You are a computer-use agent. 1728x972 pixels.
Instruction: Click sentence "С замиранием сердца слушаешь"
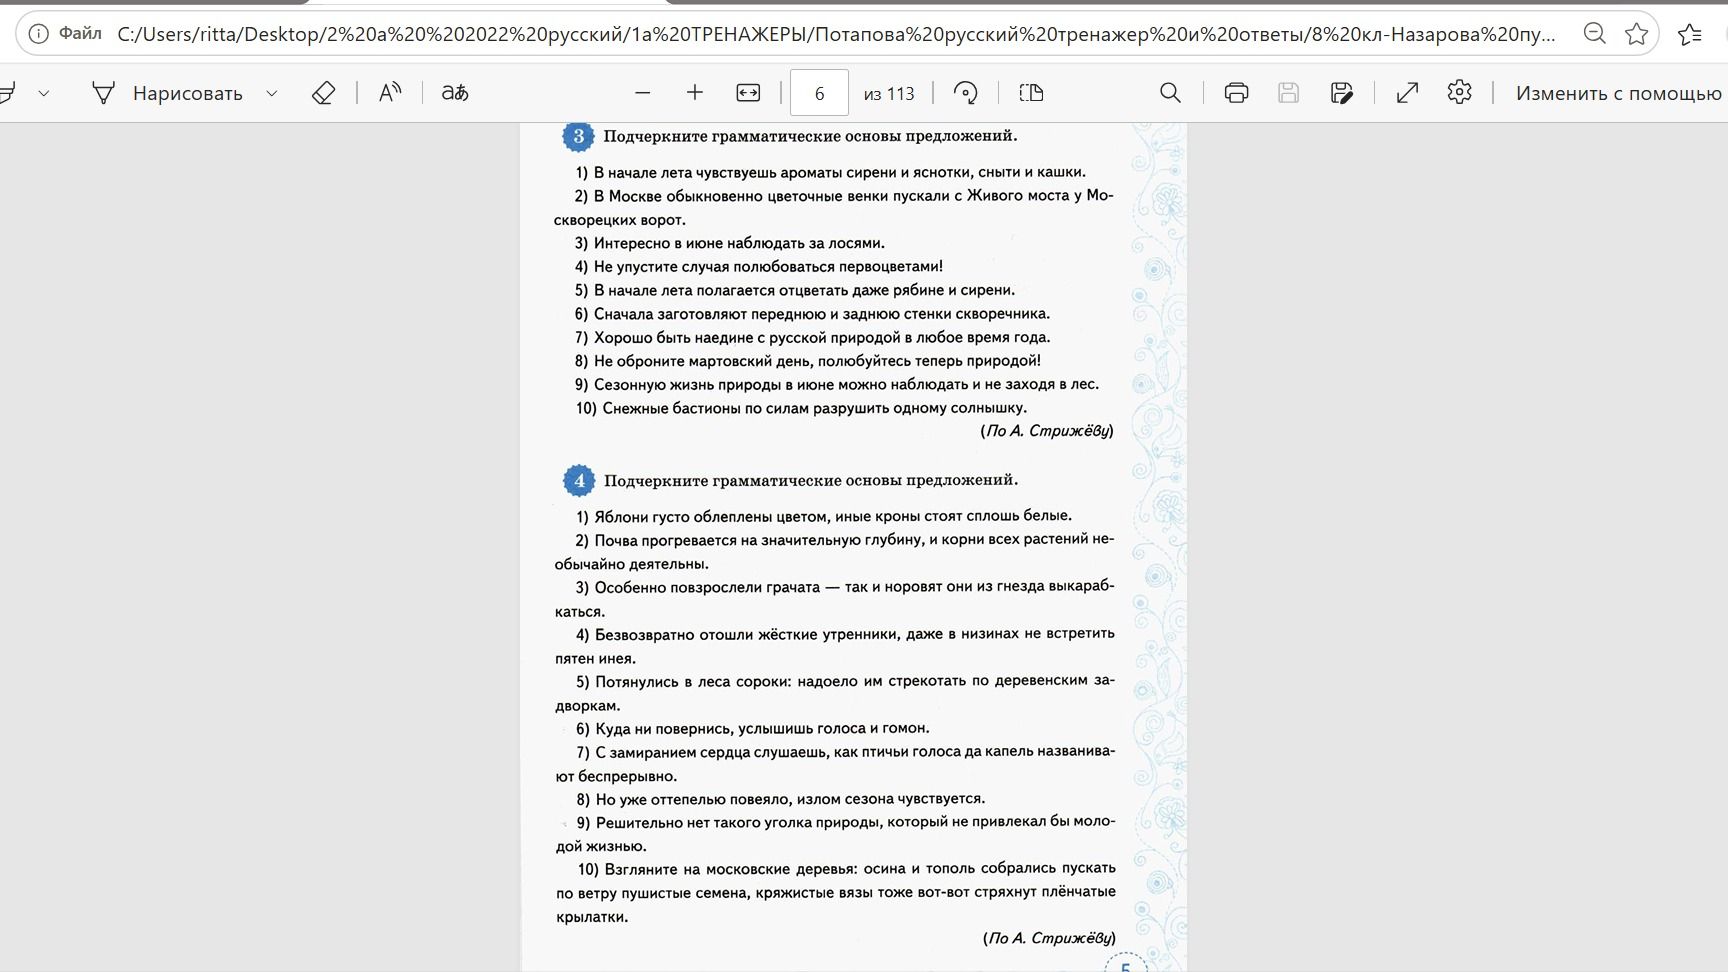[x=835, y=763]
